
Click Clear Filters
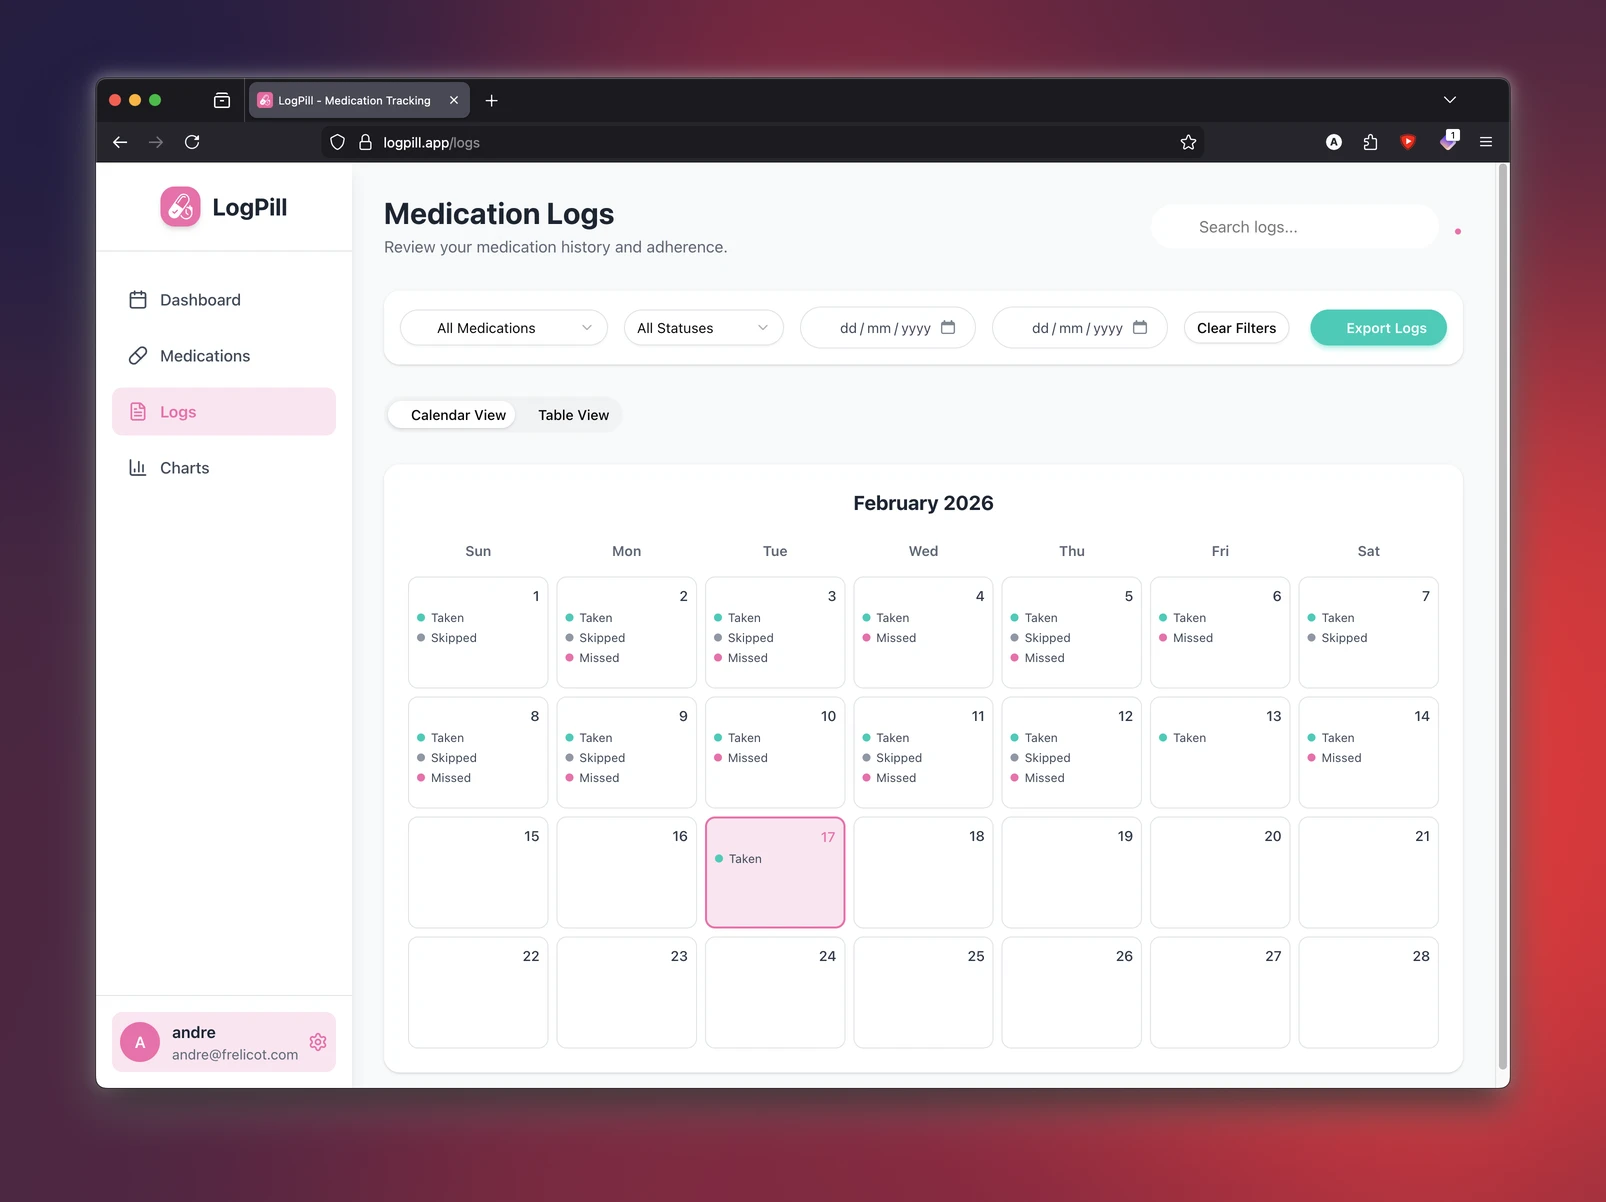[1237, 328]
